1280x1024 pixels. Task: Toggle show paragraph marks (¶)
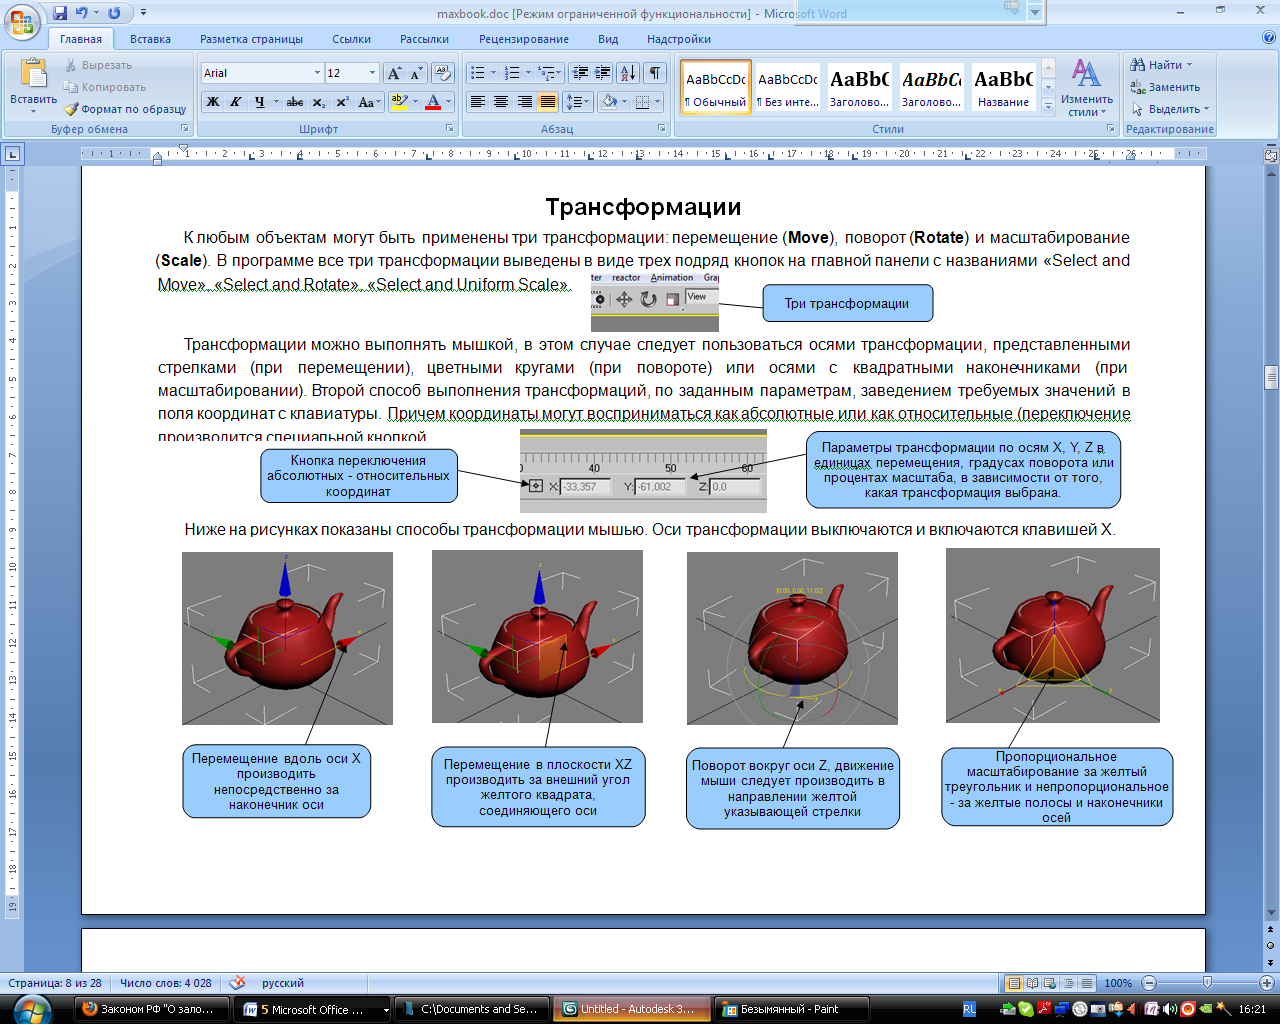pos(655,73)
